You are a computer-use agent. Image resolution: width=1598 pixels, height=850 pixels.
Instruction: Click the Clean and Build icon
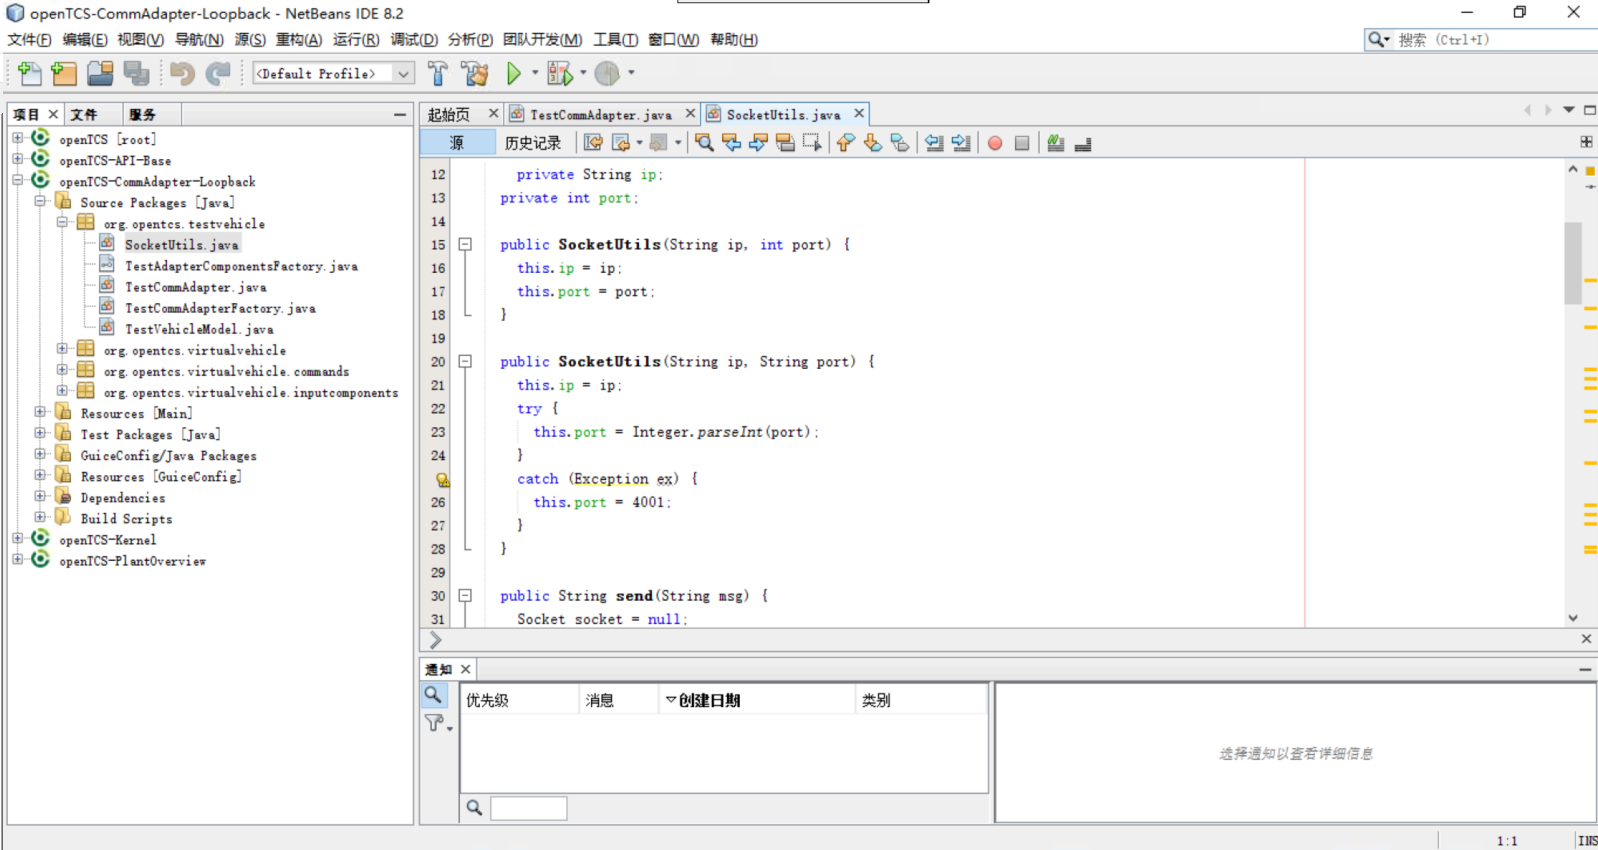pos(475,73)
